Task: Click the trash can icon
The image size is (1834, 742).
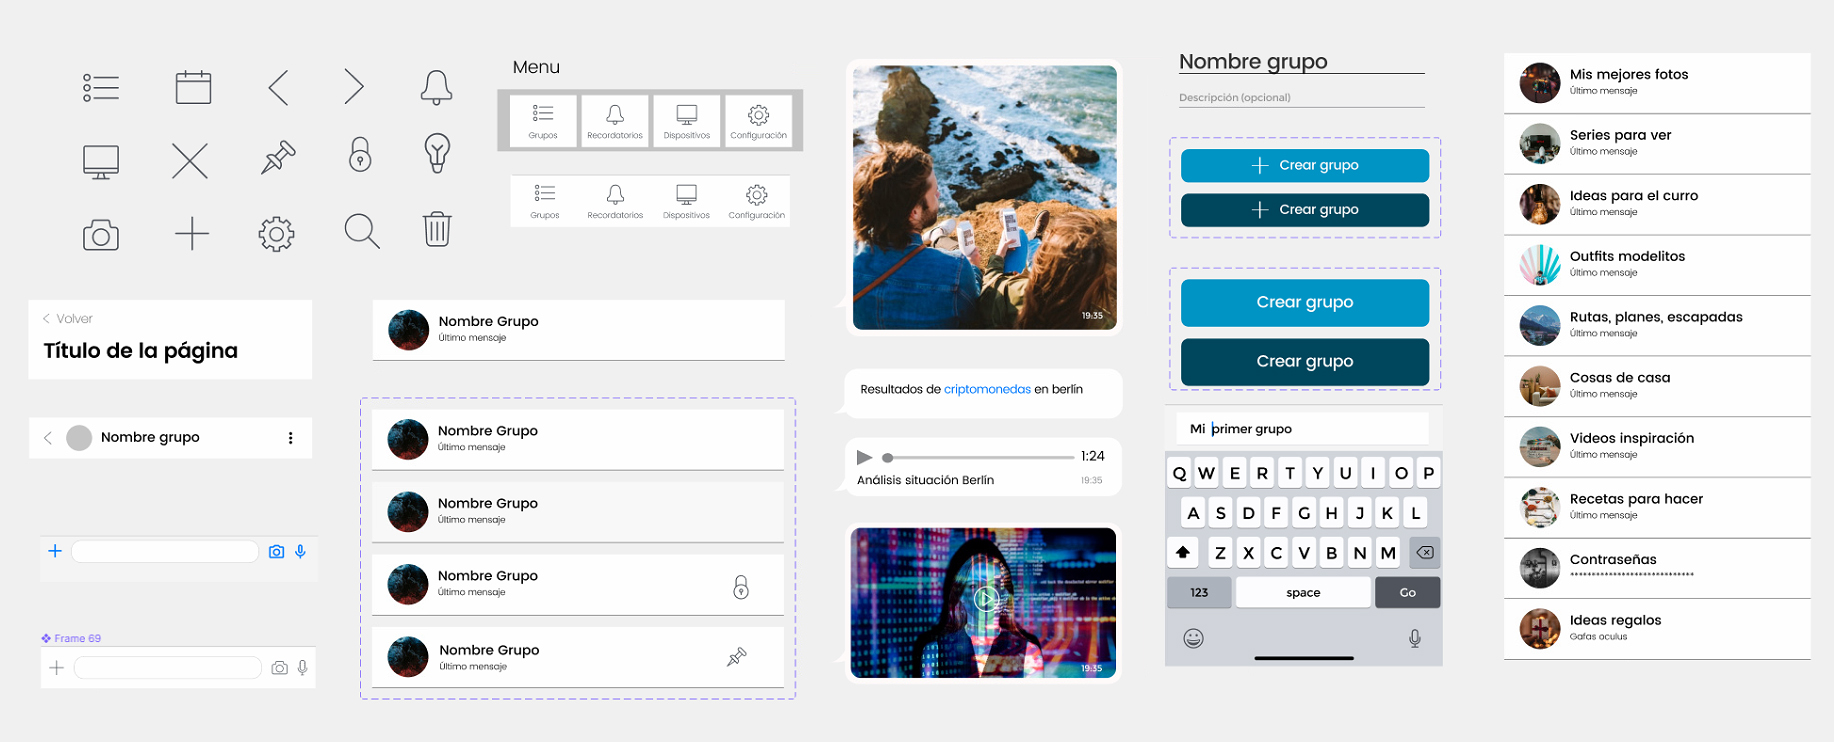Action: pos(437,229)
